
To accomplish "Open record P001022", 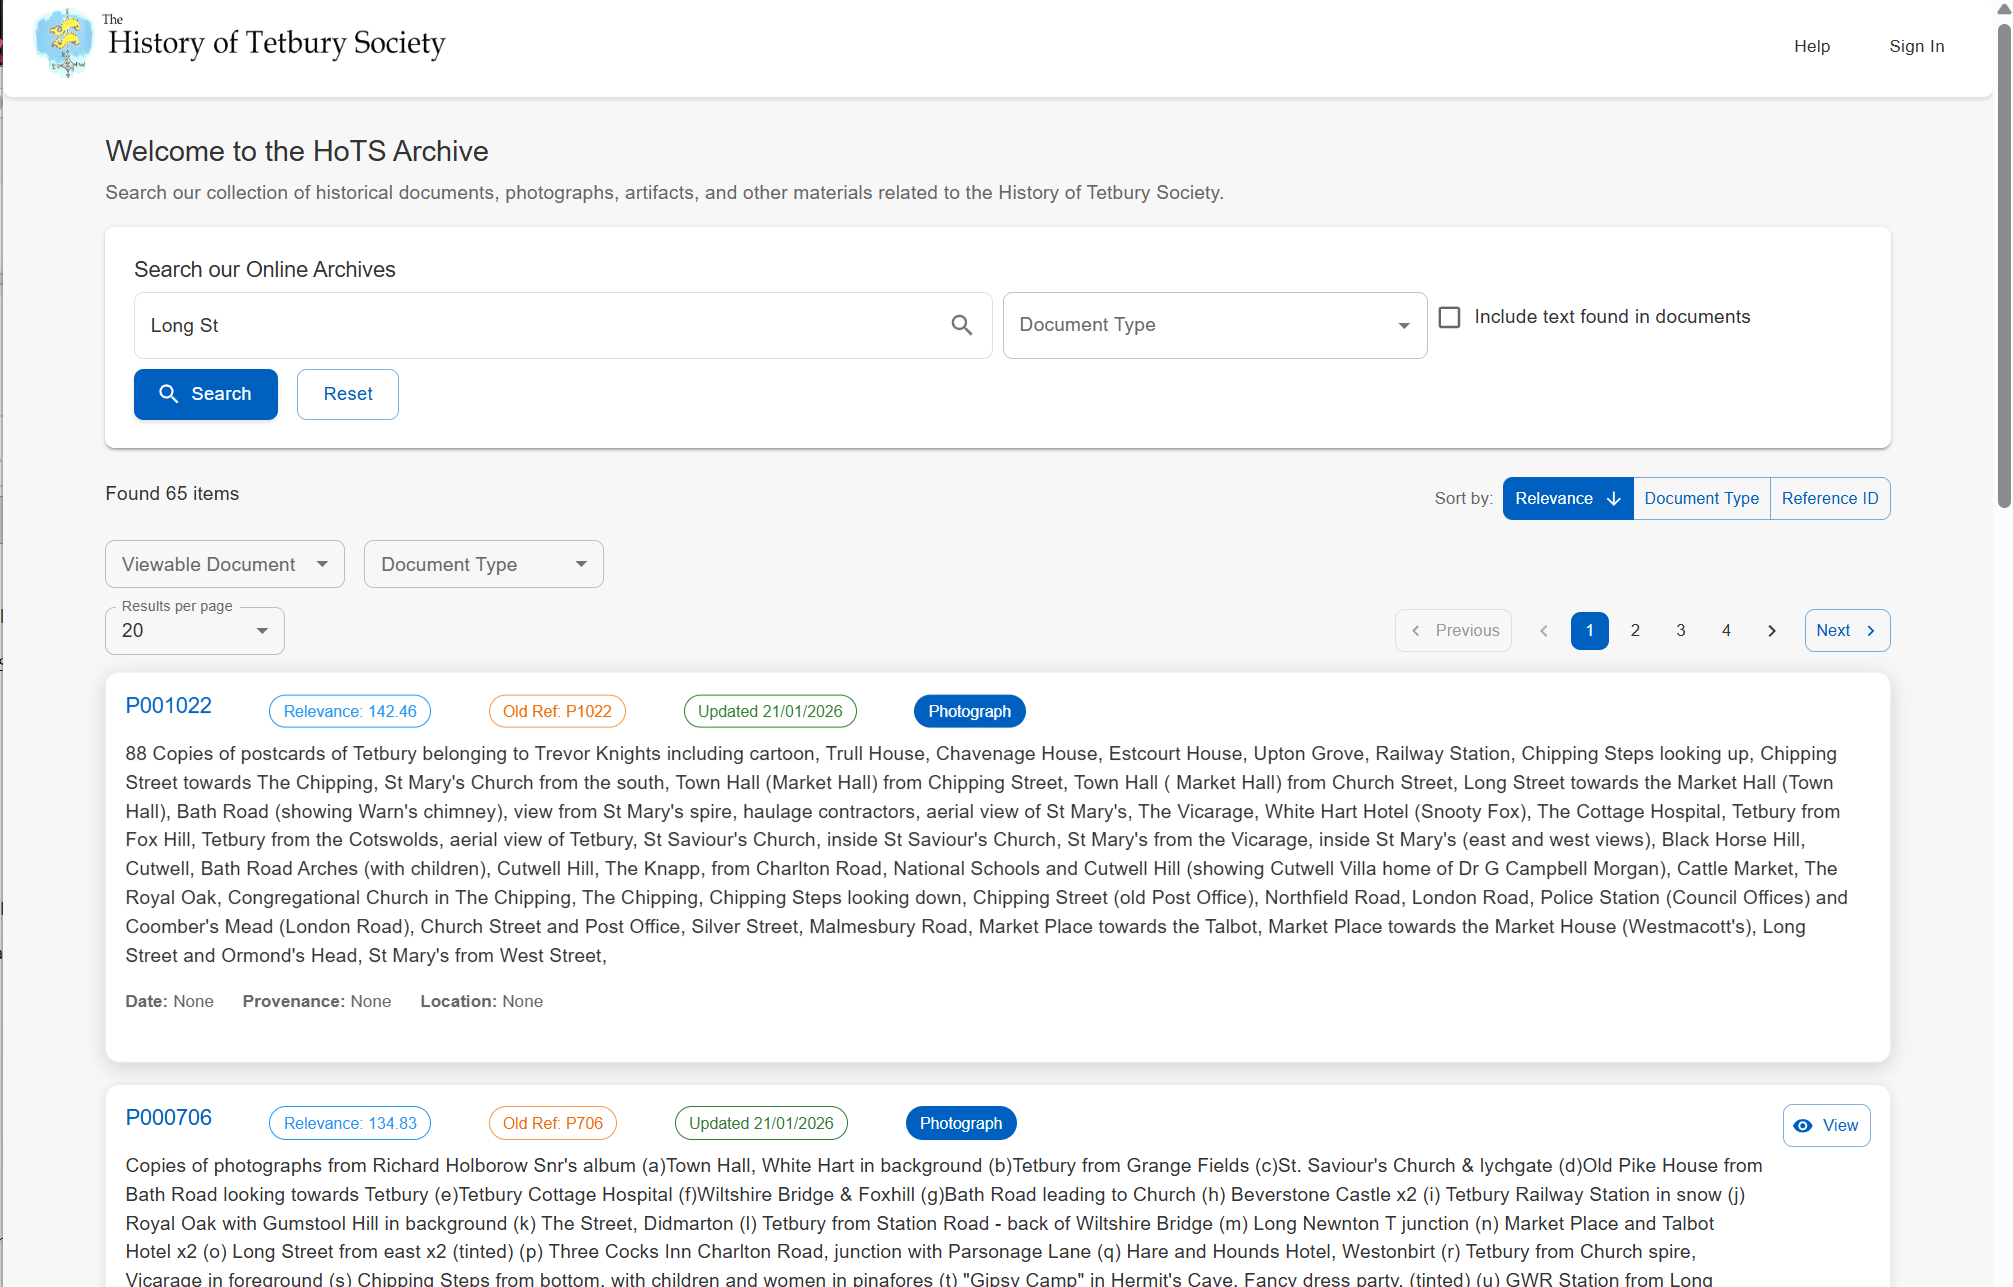I will (168, 706).
